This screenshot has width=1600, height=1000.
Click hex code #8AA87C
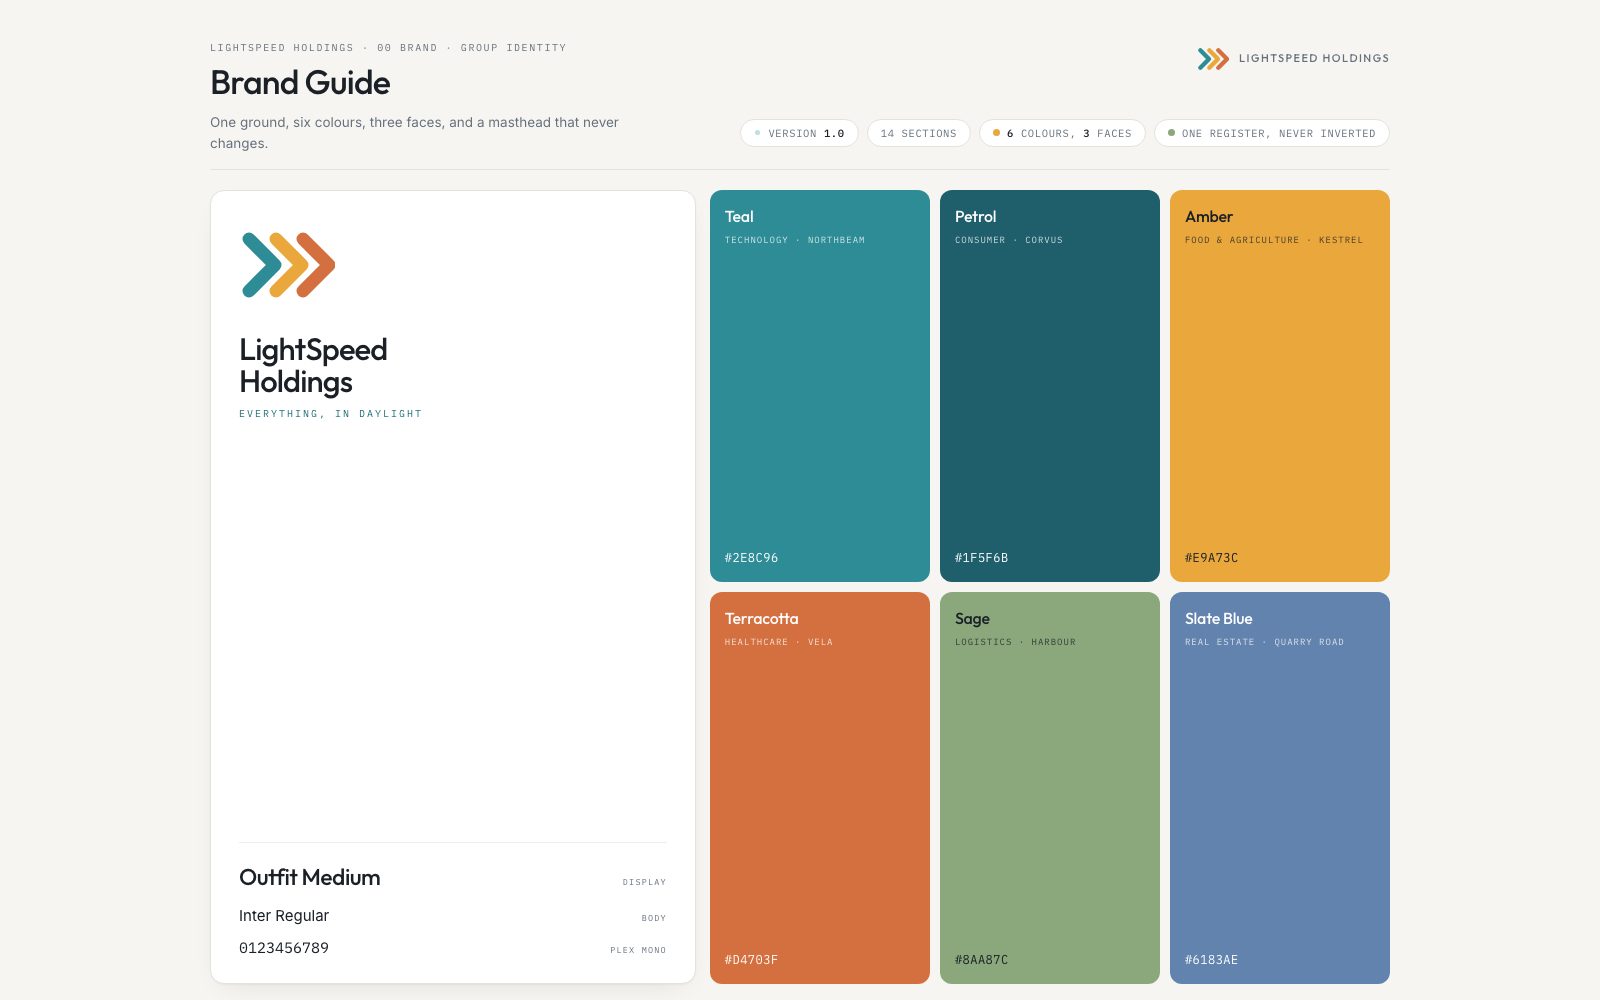point(981,960)
